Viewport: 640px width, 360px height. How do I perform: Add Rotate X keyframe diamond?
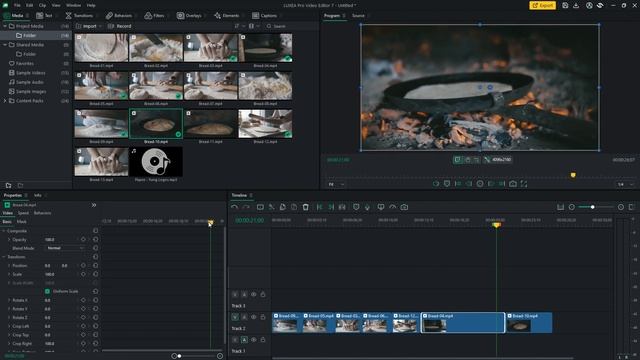coord(83,300)
